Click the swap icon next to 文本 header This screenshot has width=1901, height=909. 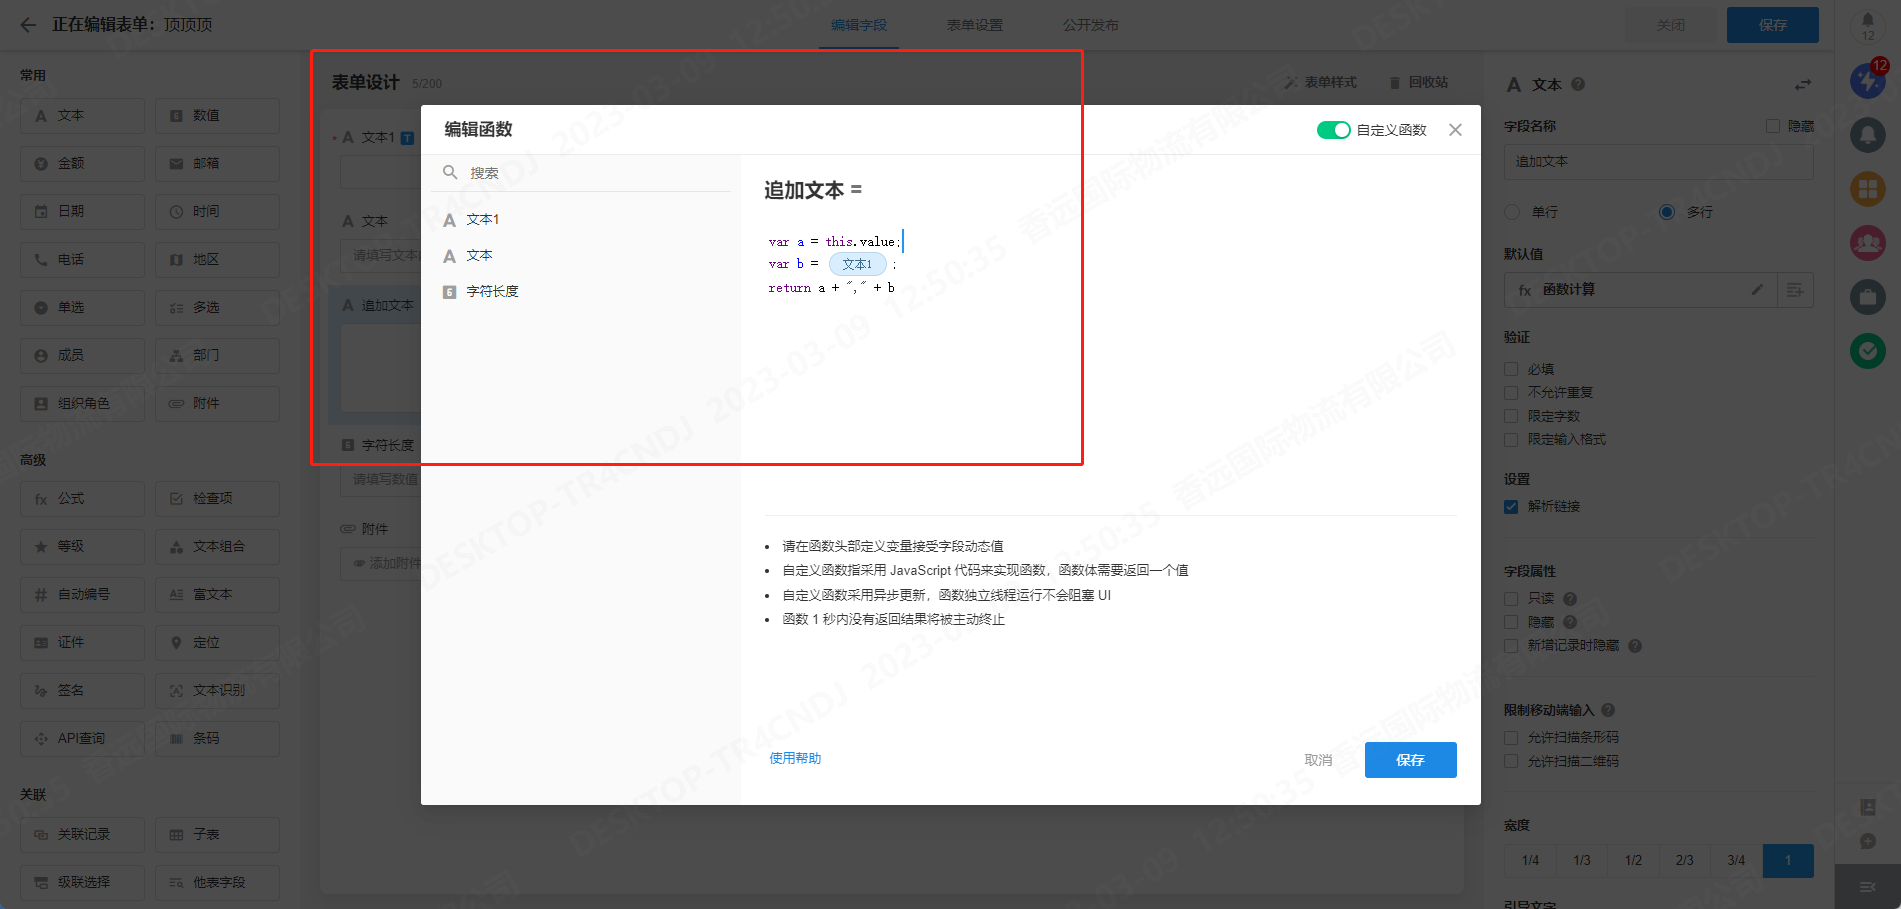tap(1802, 85)
